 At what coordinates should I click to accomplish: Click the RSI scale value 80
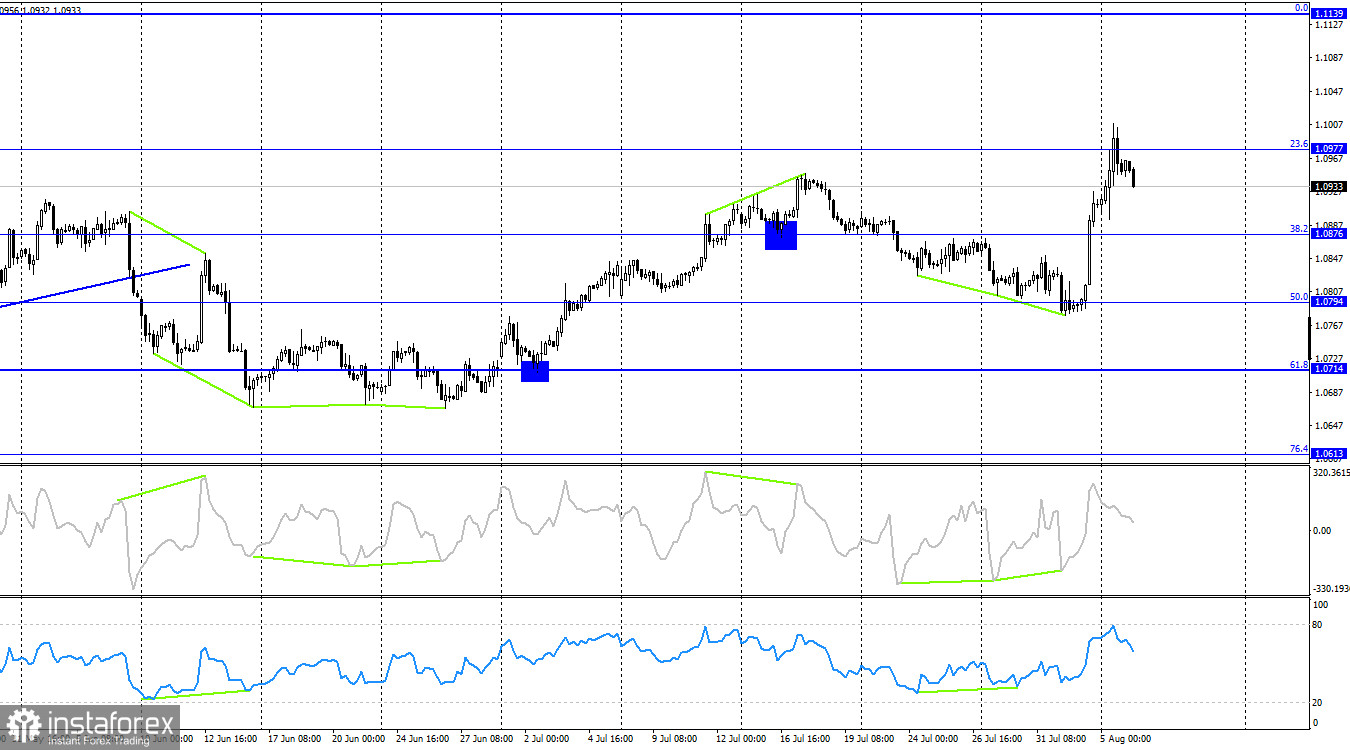tap(1319, 625)
